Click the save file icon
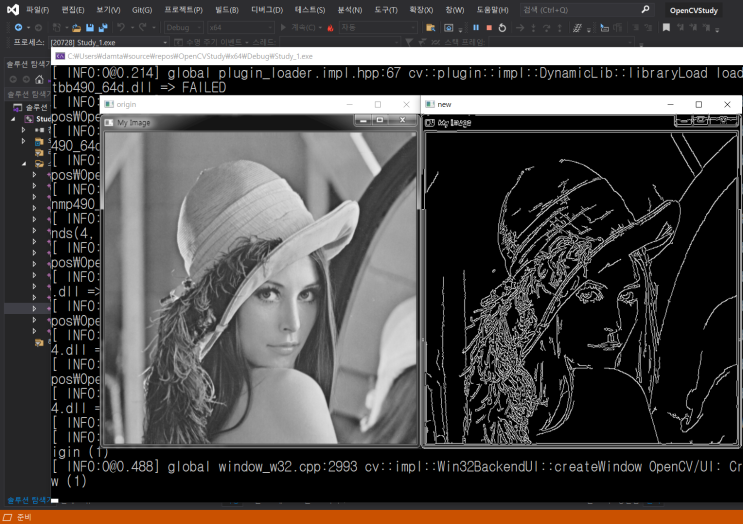 [90, 28]
